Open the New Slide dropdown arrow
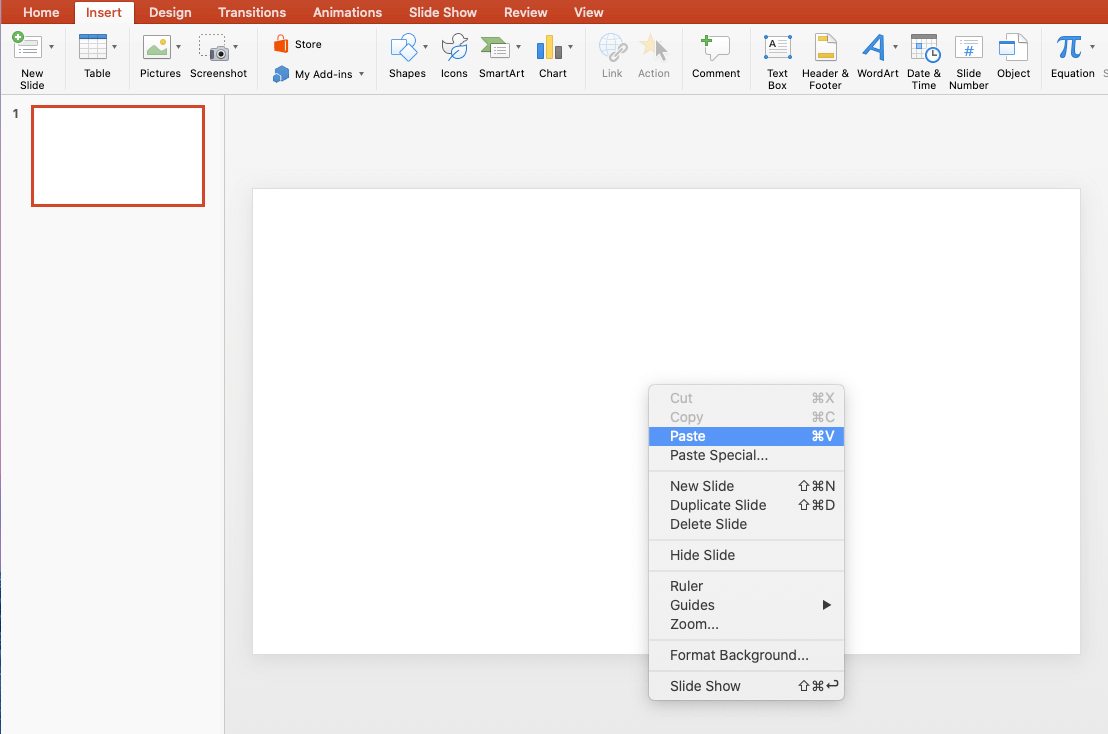 [x=51, y=47]
